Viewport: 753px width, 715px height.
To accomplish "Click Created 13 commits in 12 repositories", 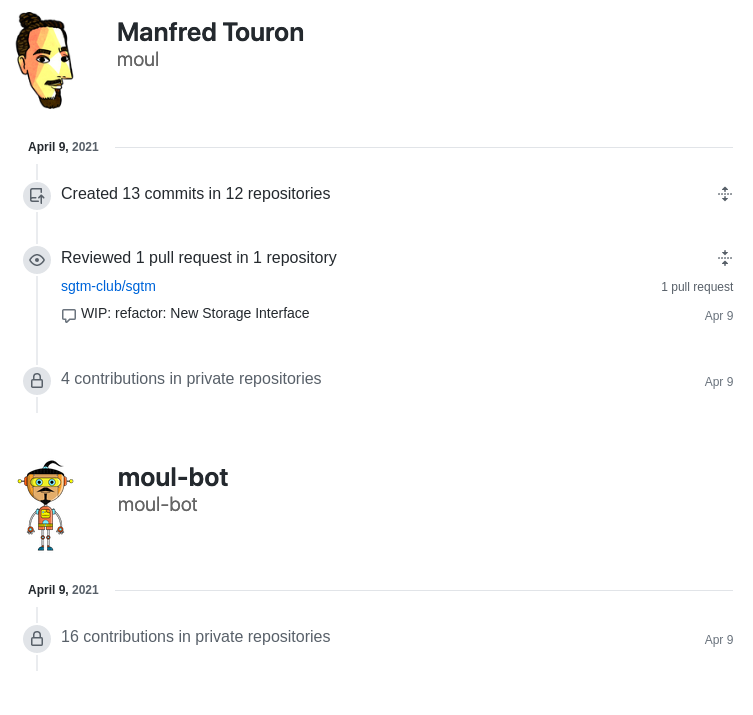I will point(195,194).
